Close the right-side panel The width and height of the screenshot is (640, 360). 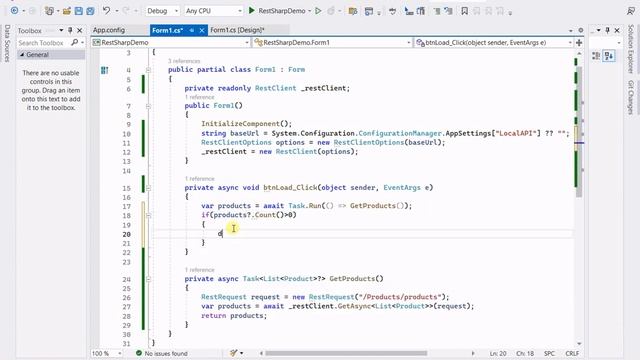point(617,30)
